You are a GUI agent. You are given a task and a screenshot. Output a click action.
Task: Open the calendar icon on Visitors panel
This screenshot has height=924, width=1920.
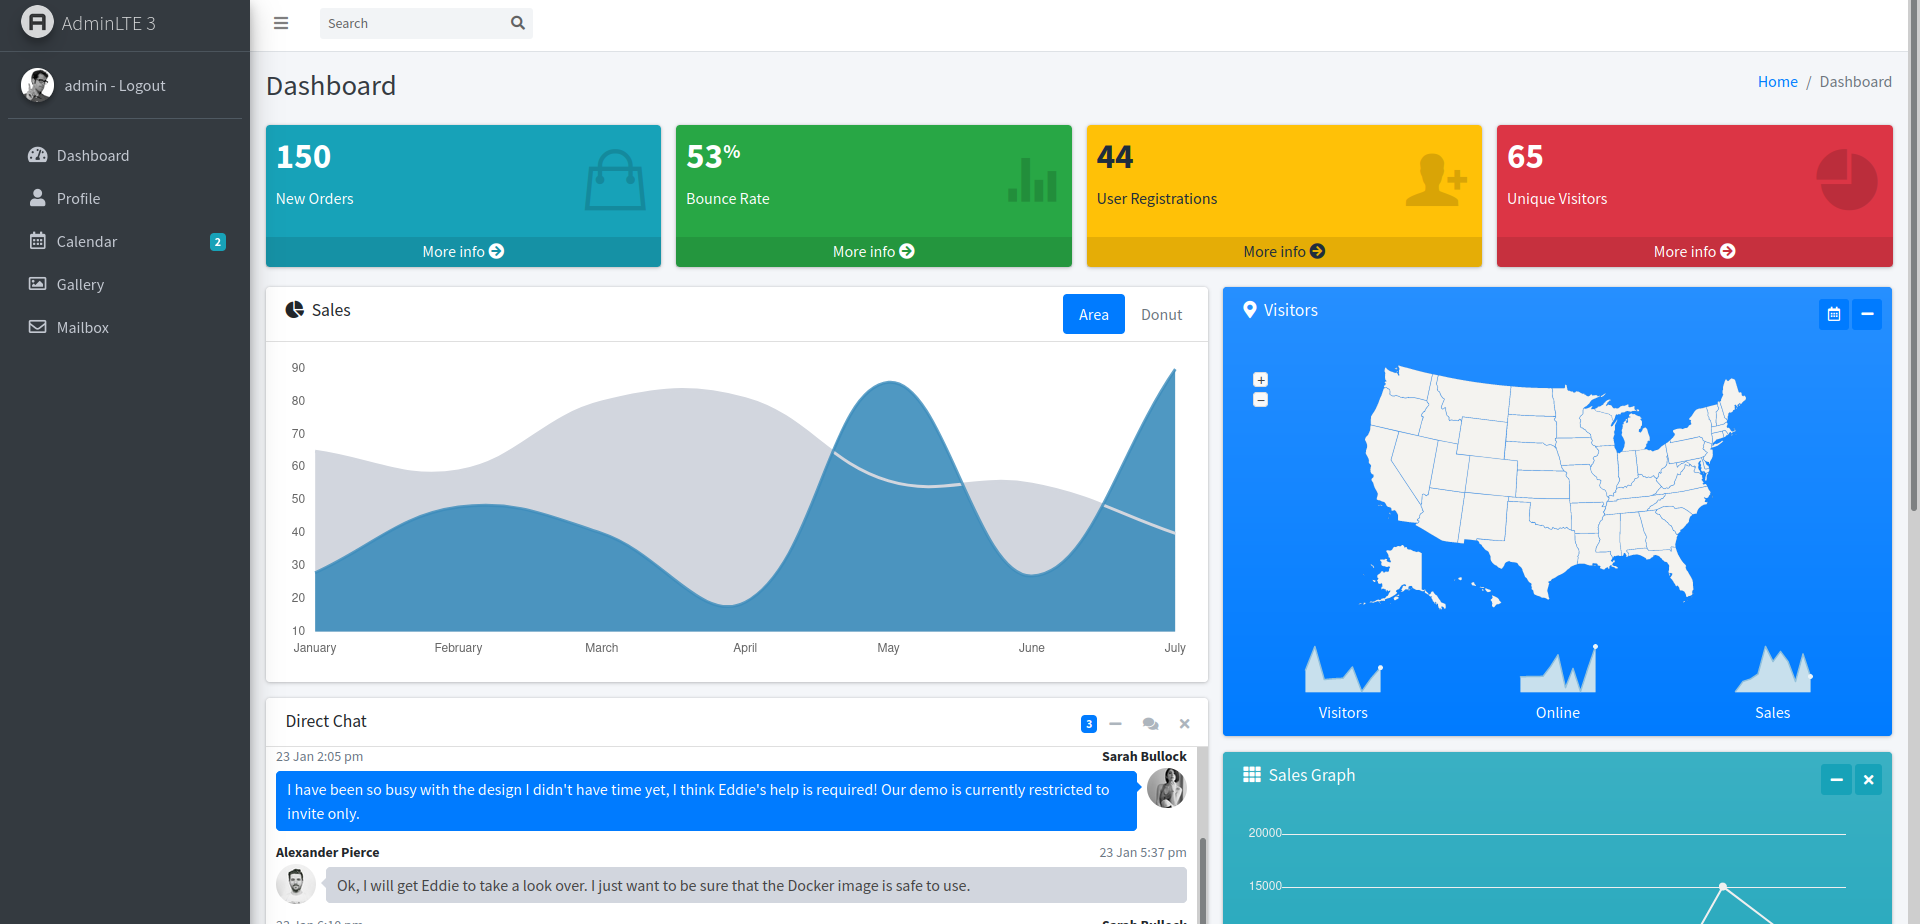(x=1834, y=313)
